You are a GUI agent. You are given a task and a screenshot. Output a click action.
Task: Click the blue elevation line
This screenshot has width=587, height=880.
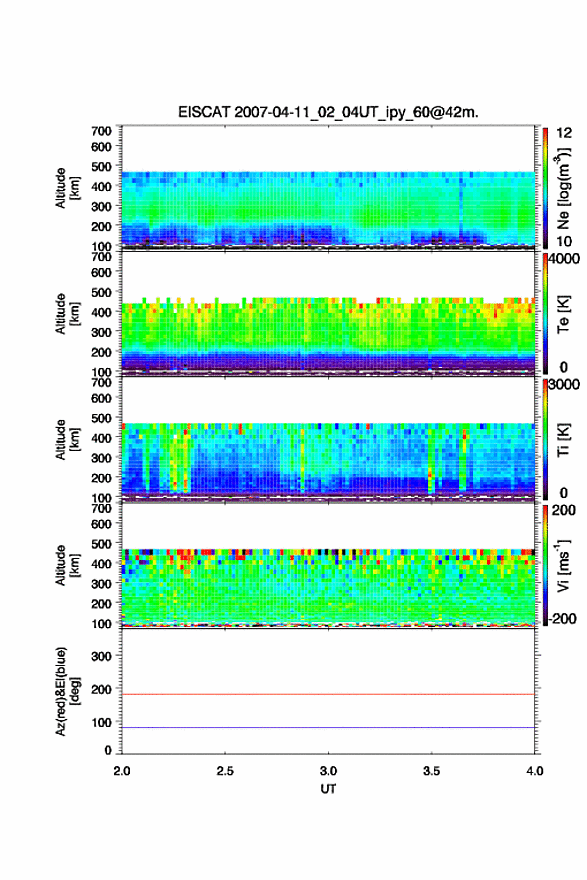click(328, 727)
